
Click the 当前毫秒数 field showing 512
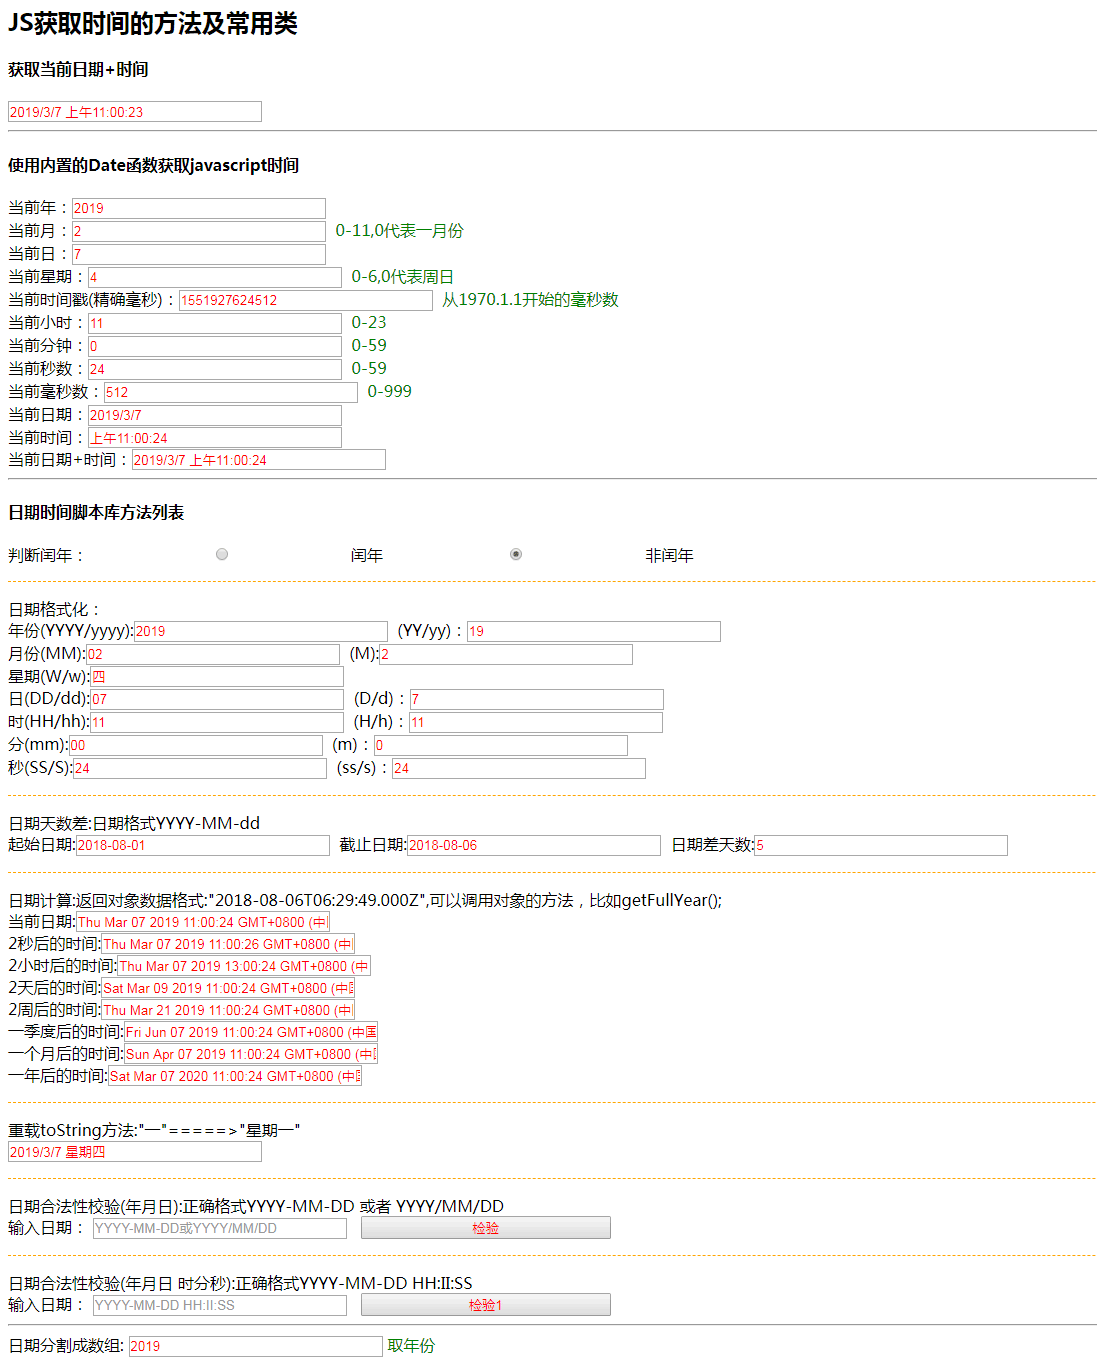coord(231,392)
